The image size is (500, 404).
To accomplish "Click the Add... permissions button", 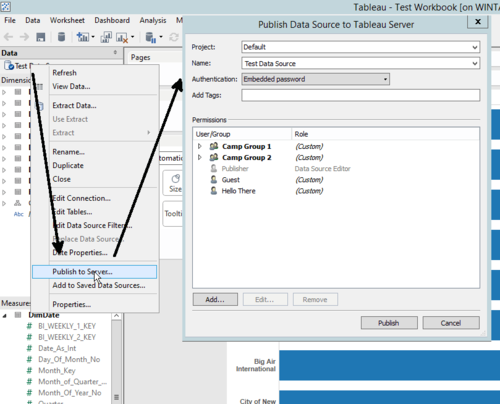I will click(x=215, y=299).
